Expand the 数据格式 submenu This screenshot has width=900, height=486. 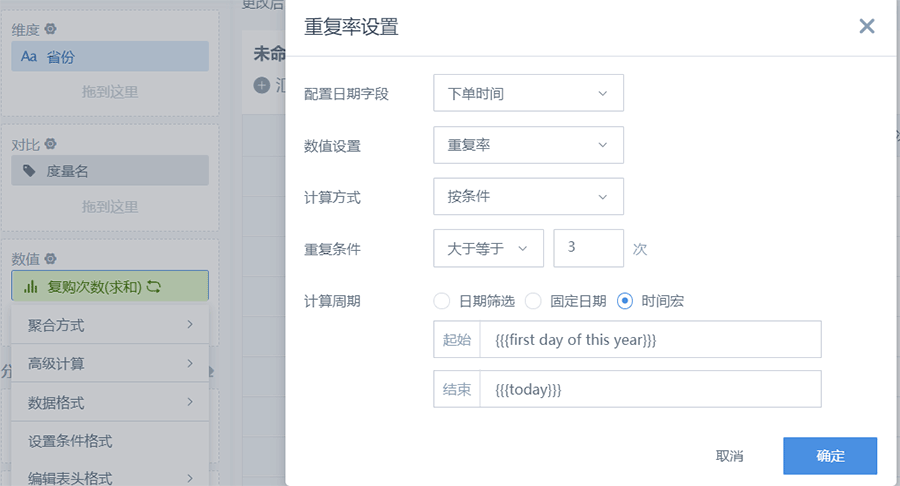(110, 402)
